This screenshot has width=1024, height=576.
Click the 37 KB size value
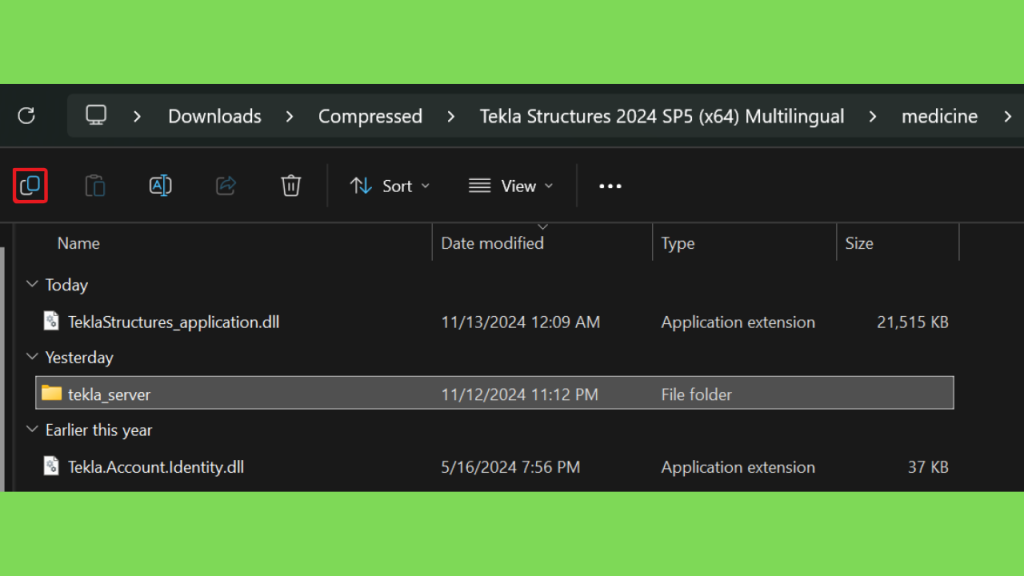click(x=928, y=467)
